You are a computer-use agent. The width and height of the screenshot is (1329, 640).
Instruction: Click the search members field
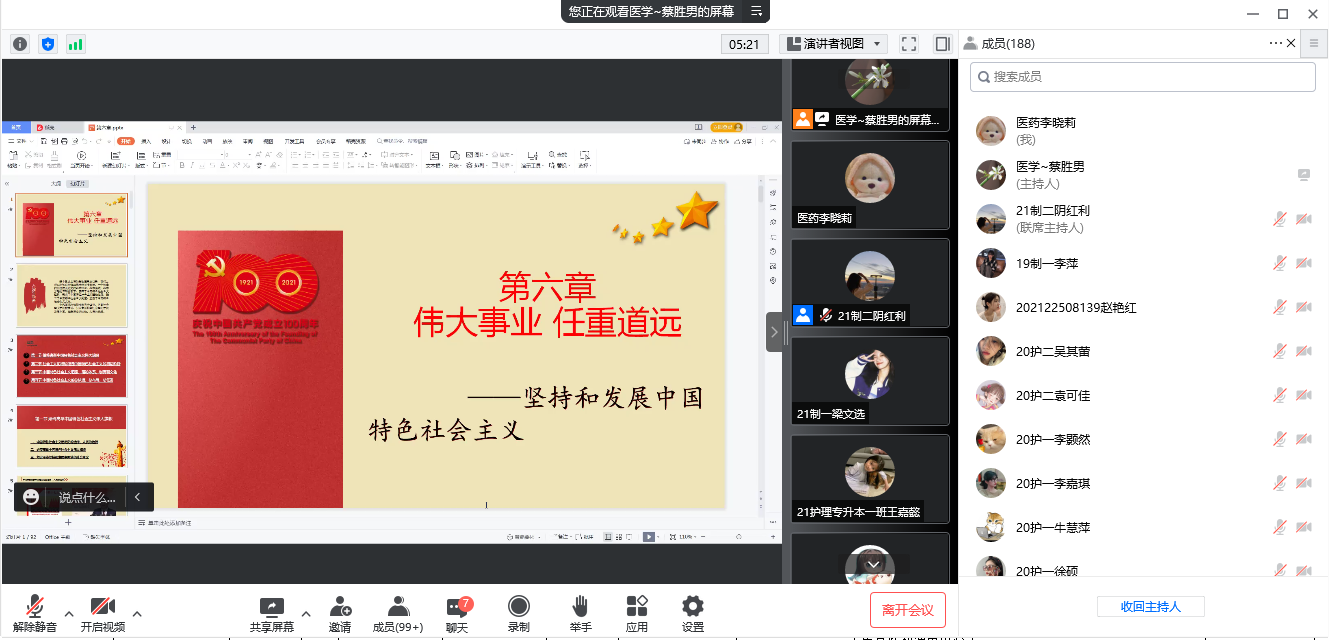tap(1143, 77)
